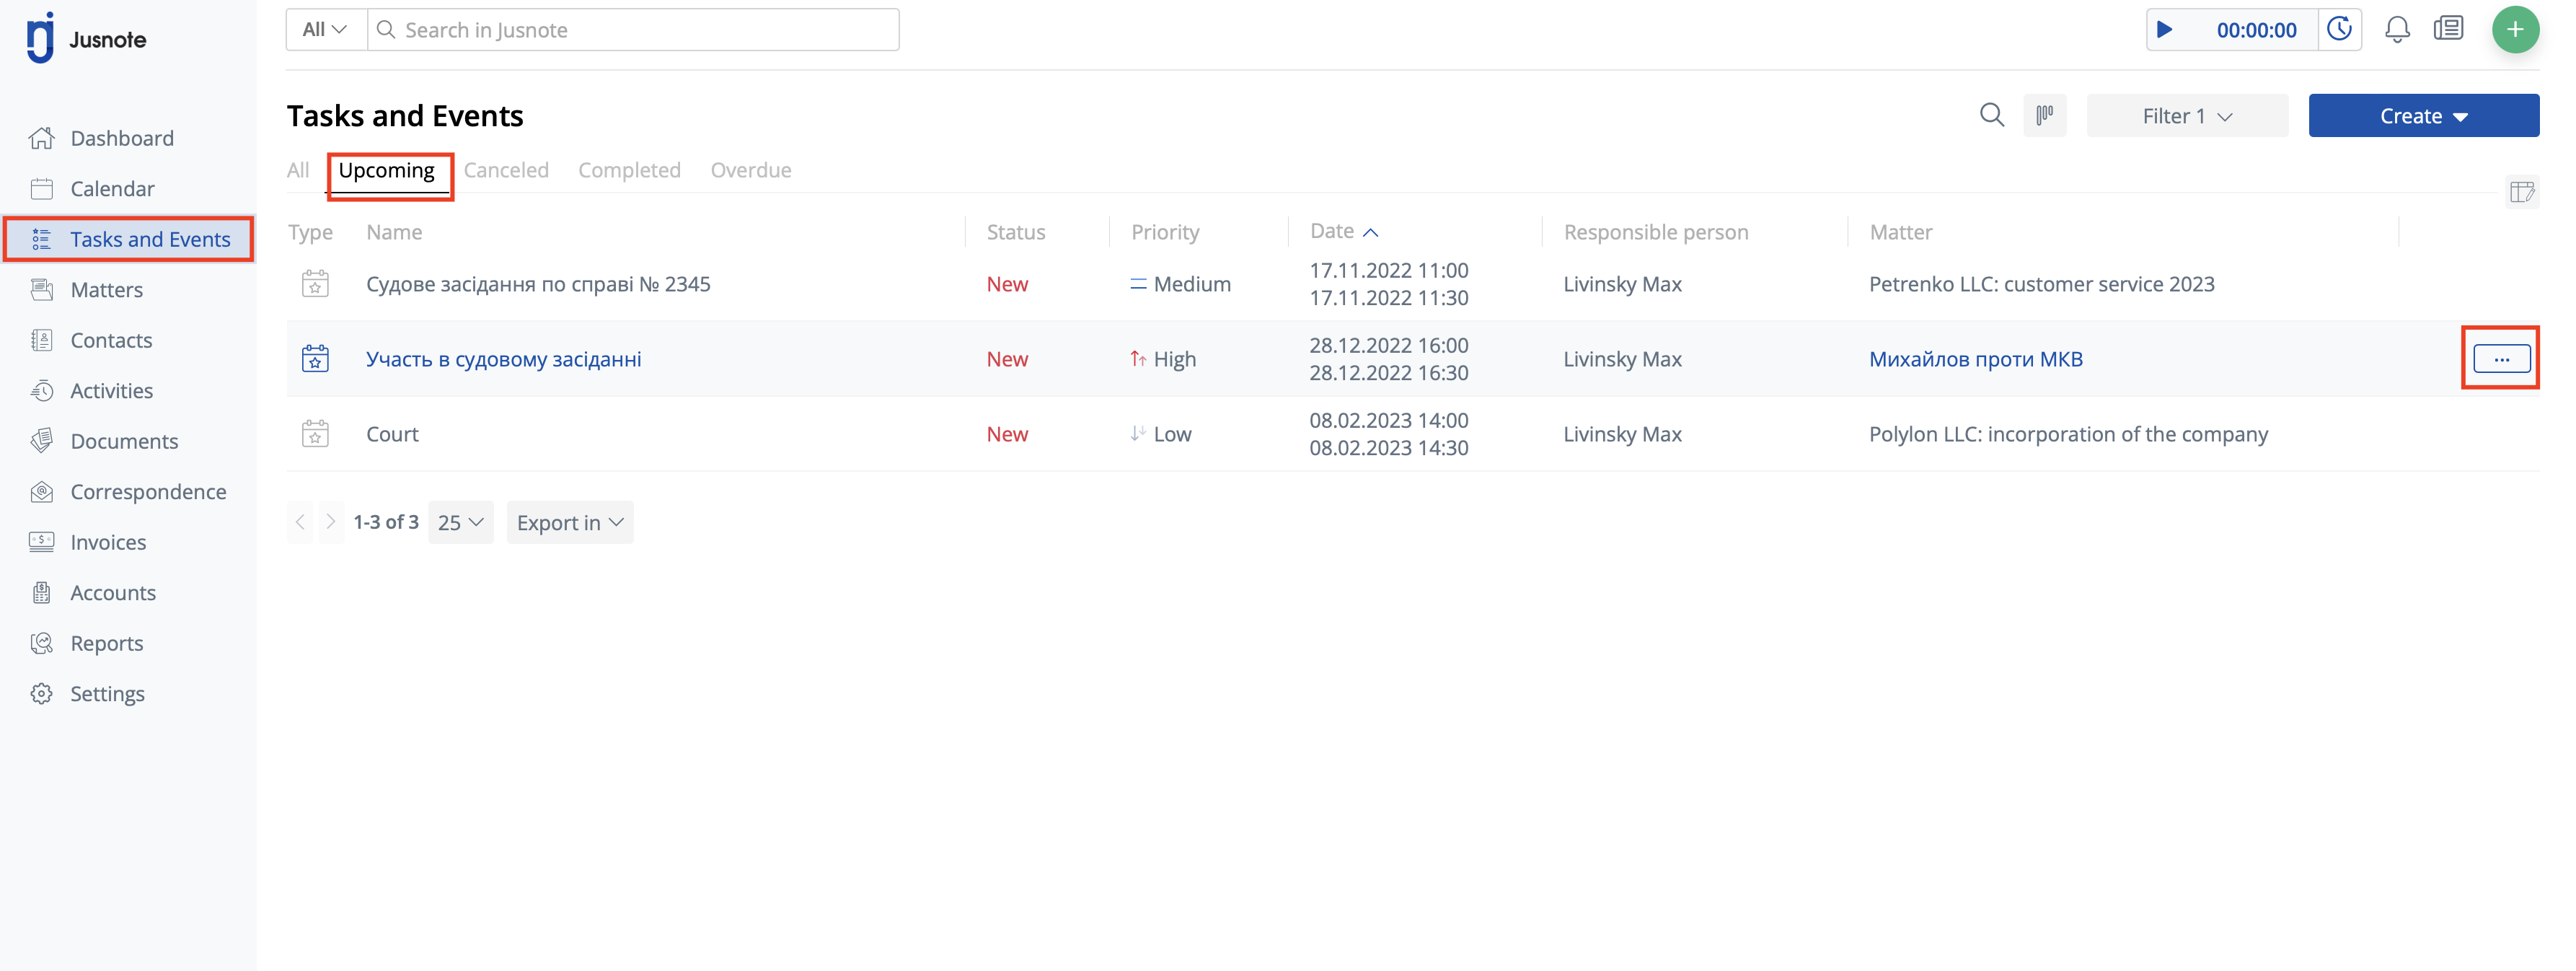
Task: Click the Calendar sidebar icon
Action: coord(42,188)
